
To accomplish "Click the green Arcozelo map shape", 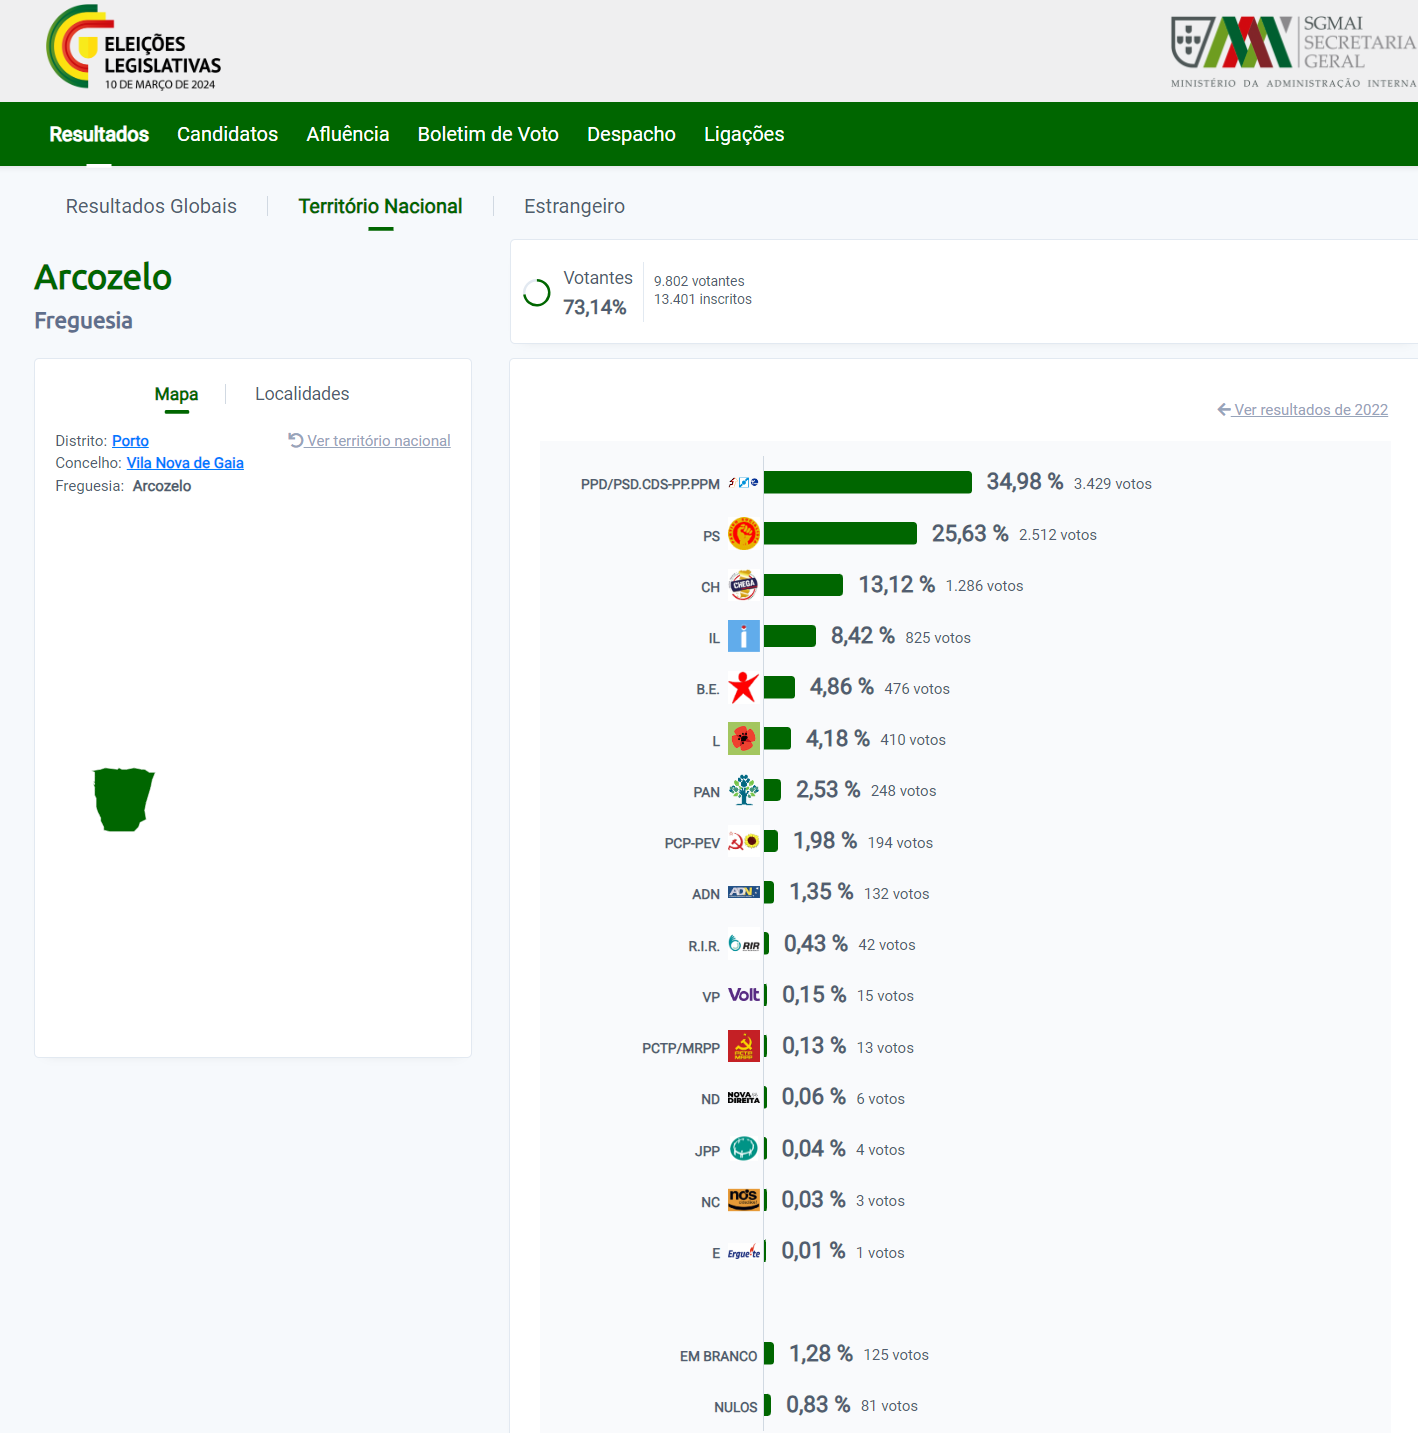I will point(122,799).
